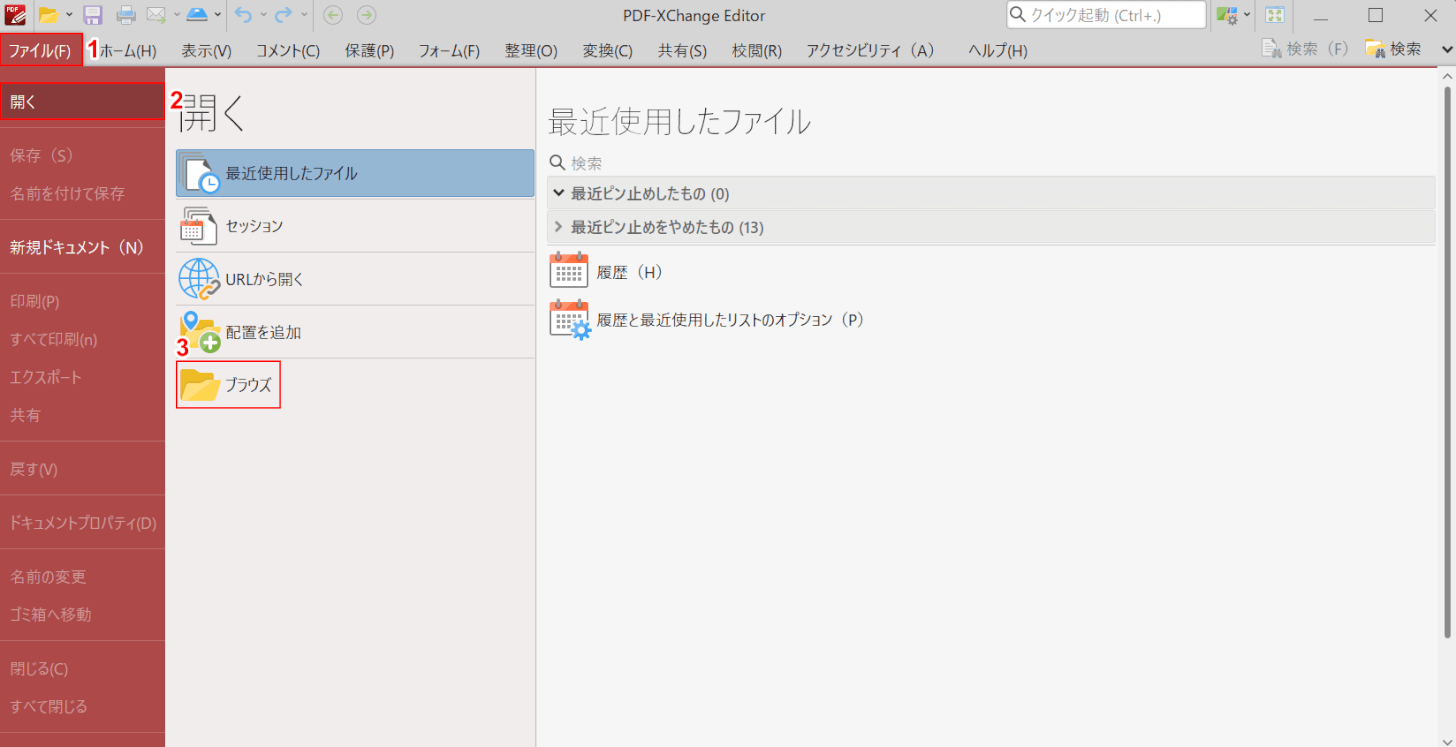Click the full screen mode icon
The image size is (1456, 747).
1274,15
